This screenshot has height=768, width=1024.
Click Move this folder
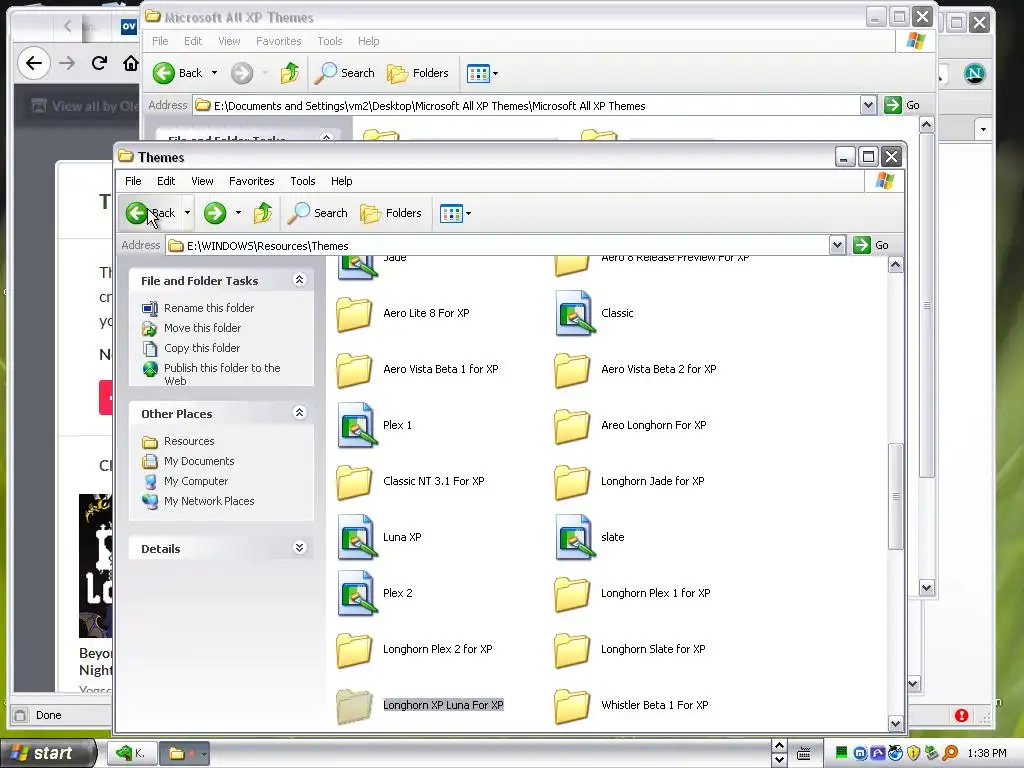pos(192,328)
